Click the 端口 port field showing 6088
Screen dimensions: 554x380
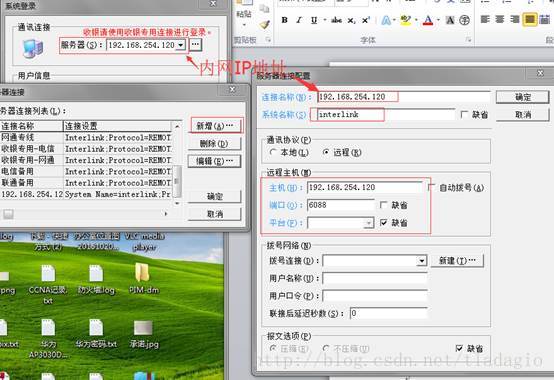pyautogui.click(x=341, y=205)
